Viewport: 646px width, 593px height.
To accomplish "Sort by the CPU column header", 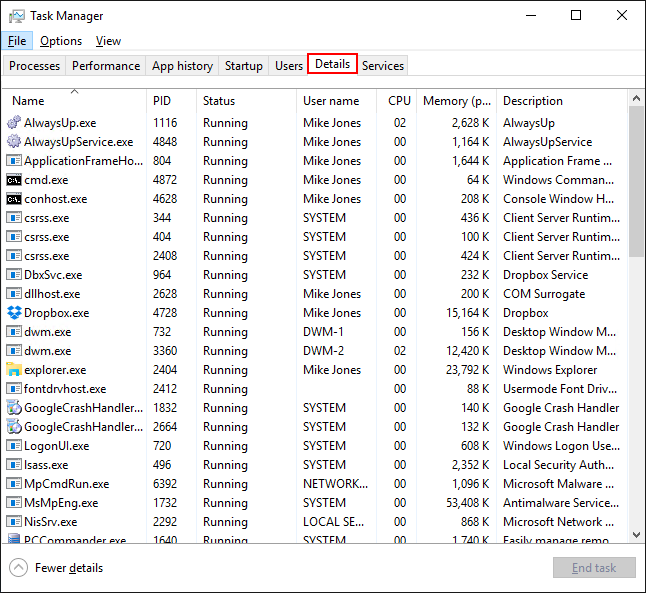I will [396, 101].
